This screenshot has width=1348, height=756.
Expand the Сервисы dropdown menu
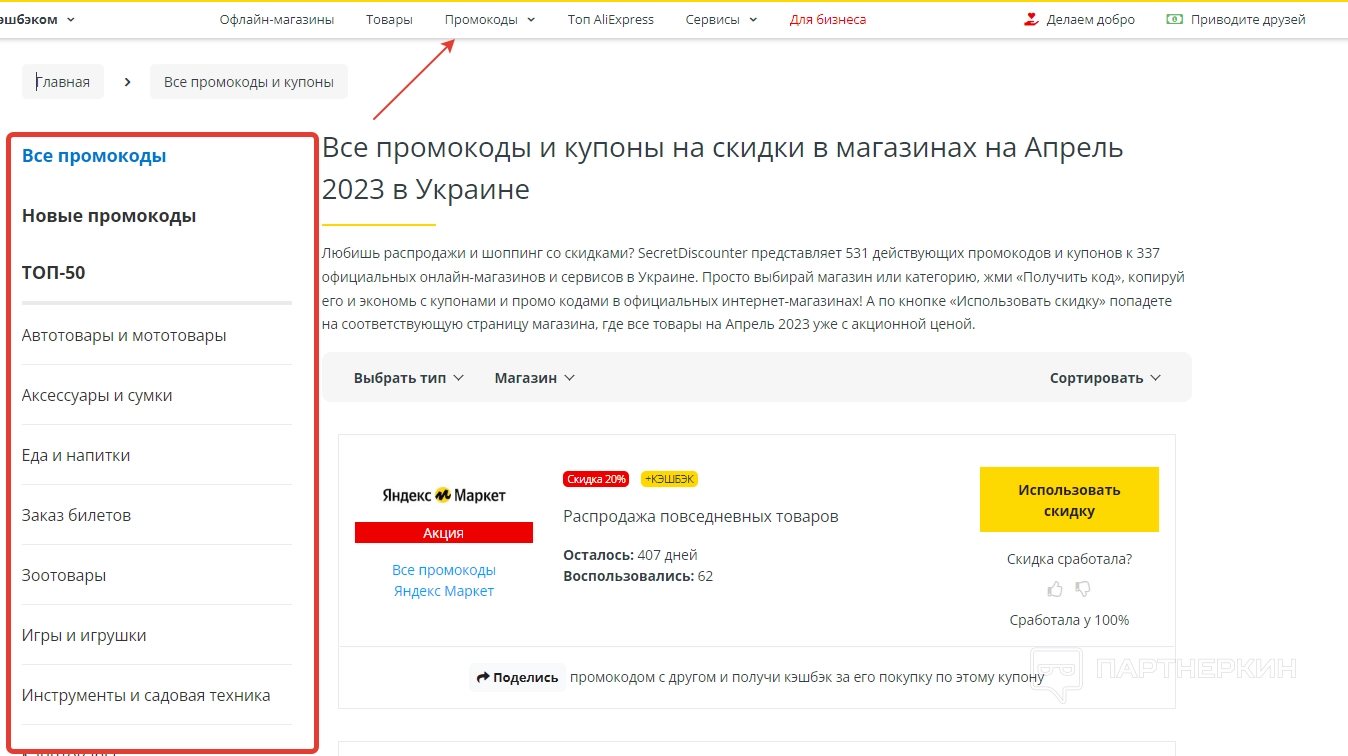(721, 19)
